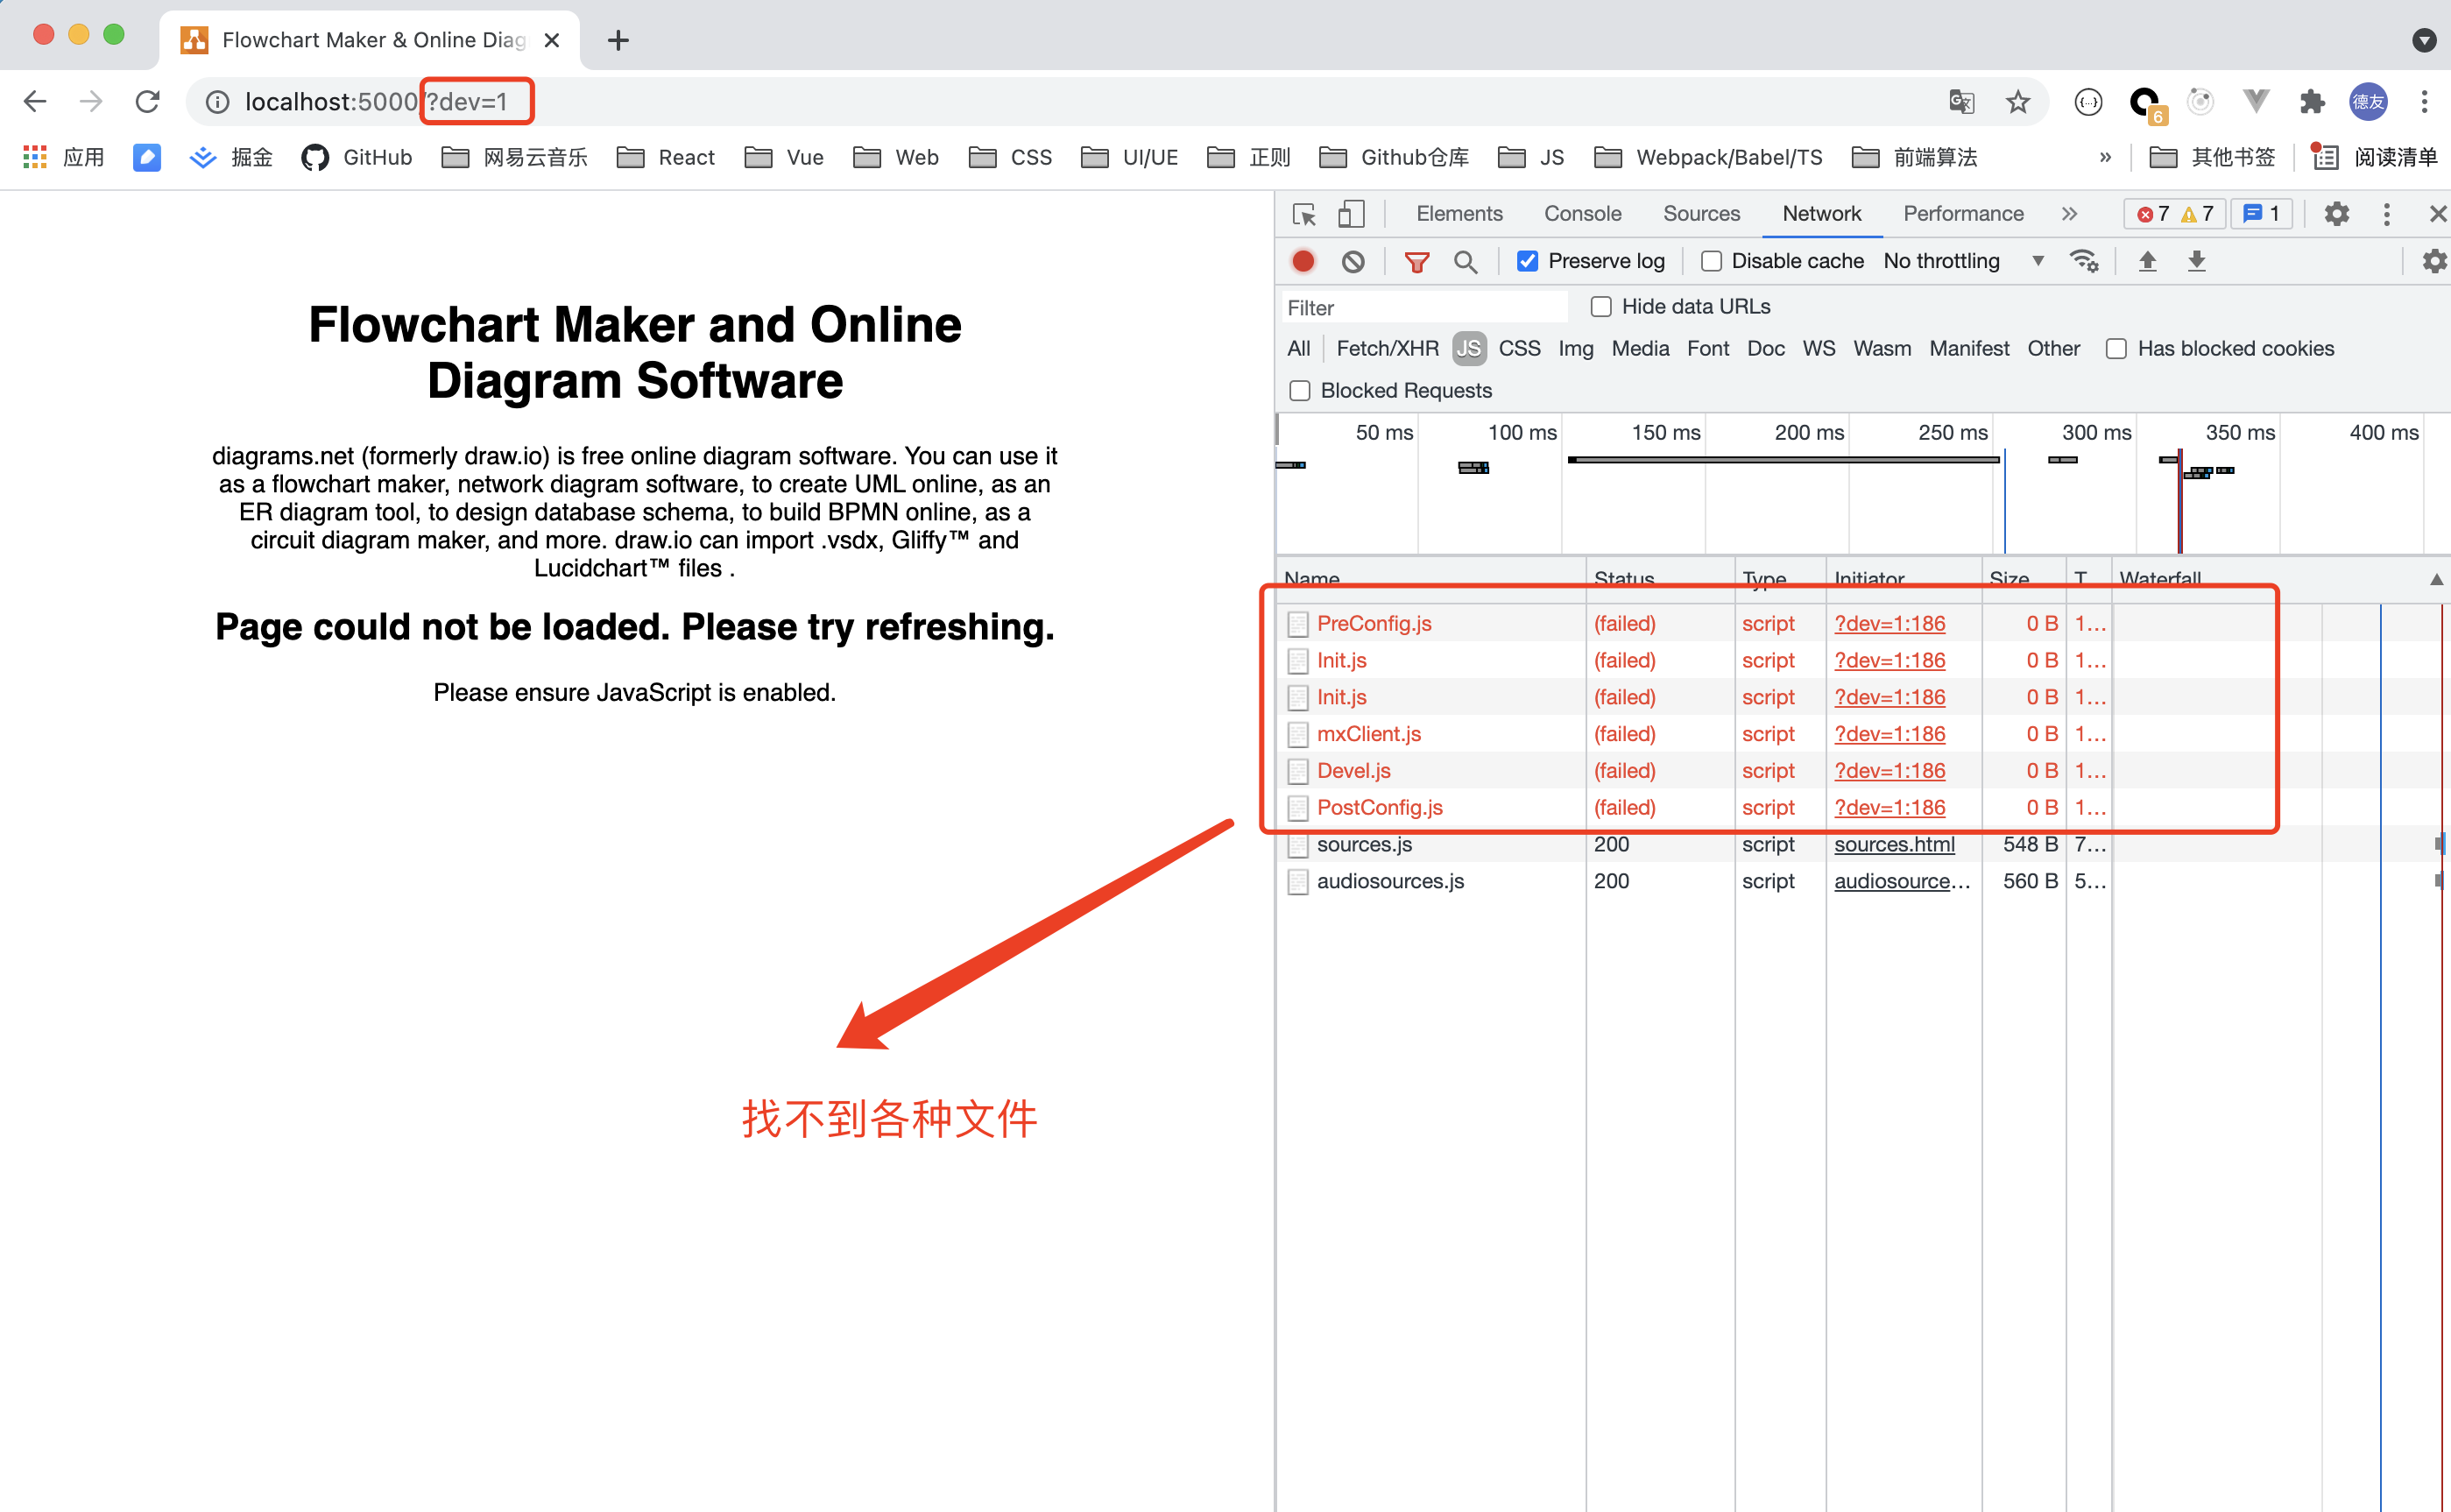Bookmark this page with the star
The width and height of the screenshot is (2451, 1512).
(2017, 102)
